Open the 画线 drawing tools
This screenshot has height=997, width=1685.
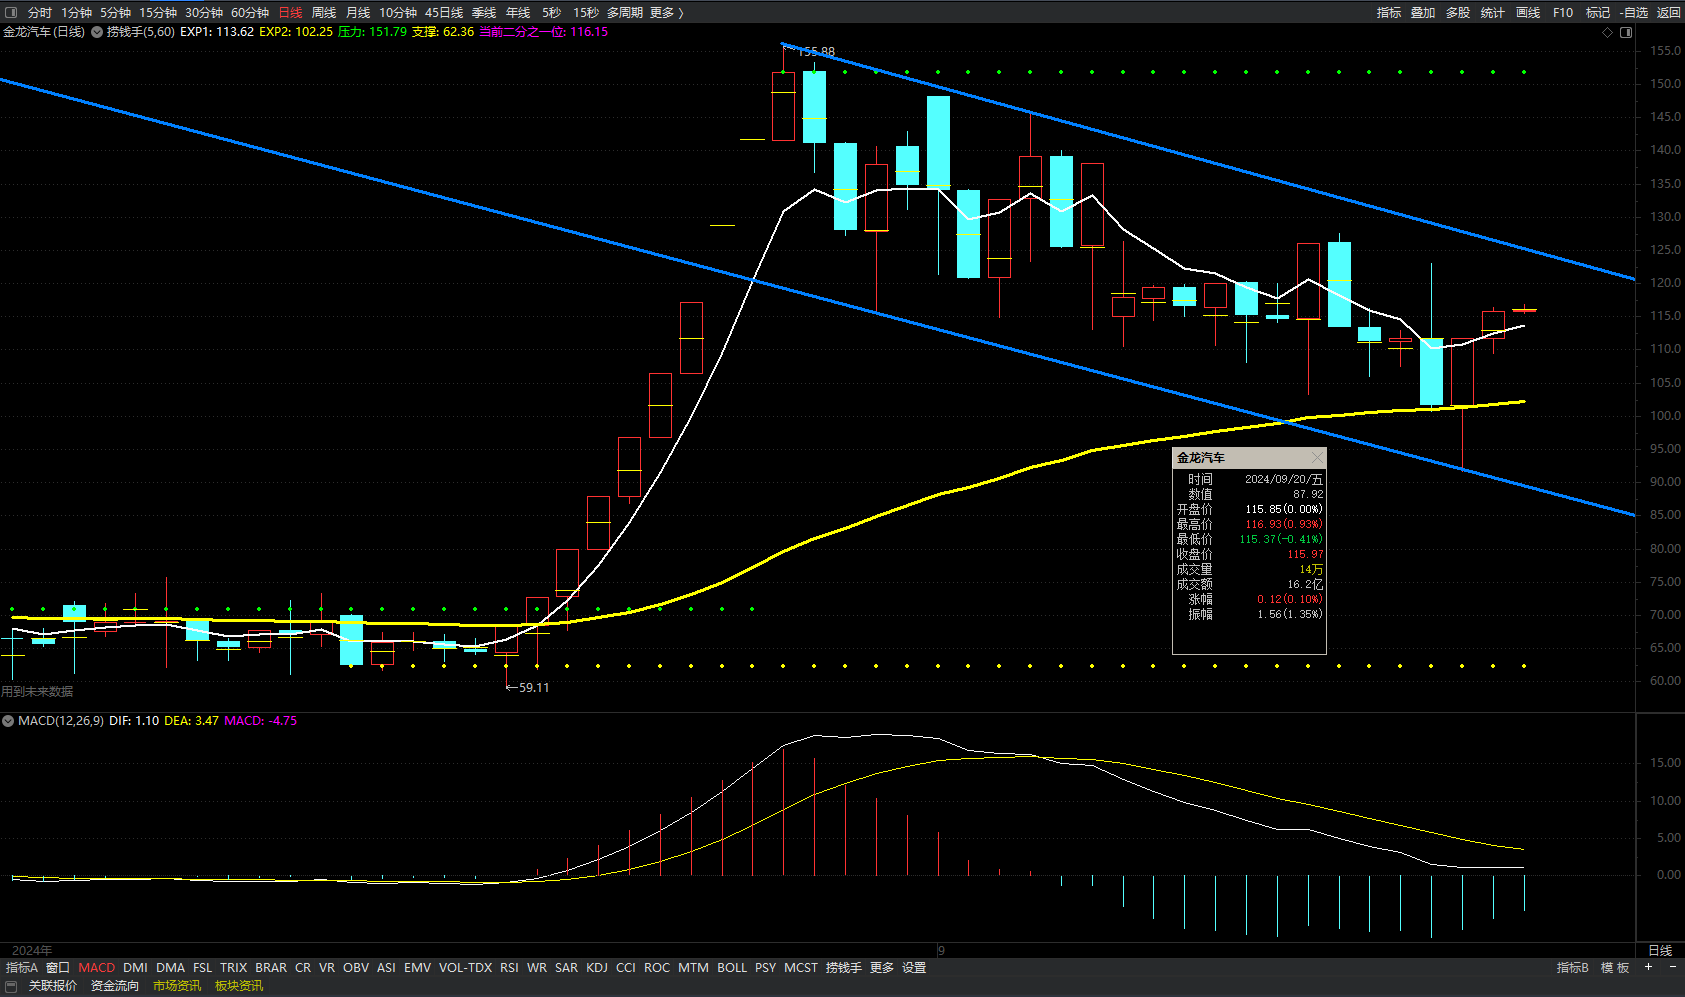(x=1528, y=13)
